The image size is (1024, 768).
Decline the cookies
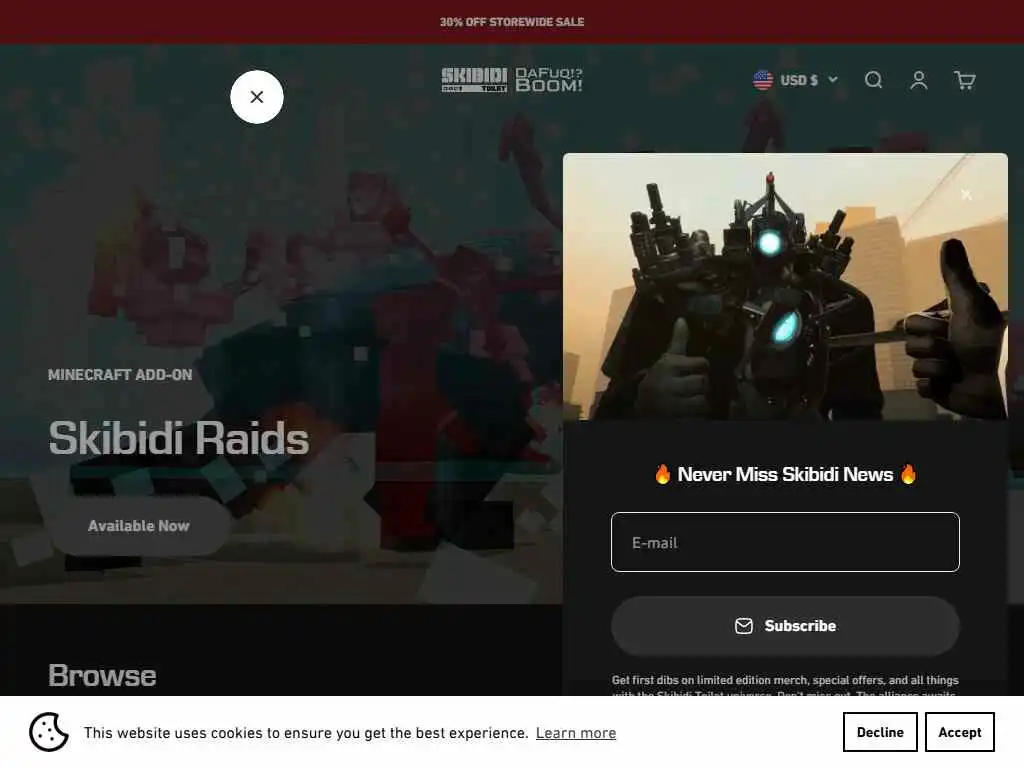coord(880,732)
